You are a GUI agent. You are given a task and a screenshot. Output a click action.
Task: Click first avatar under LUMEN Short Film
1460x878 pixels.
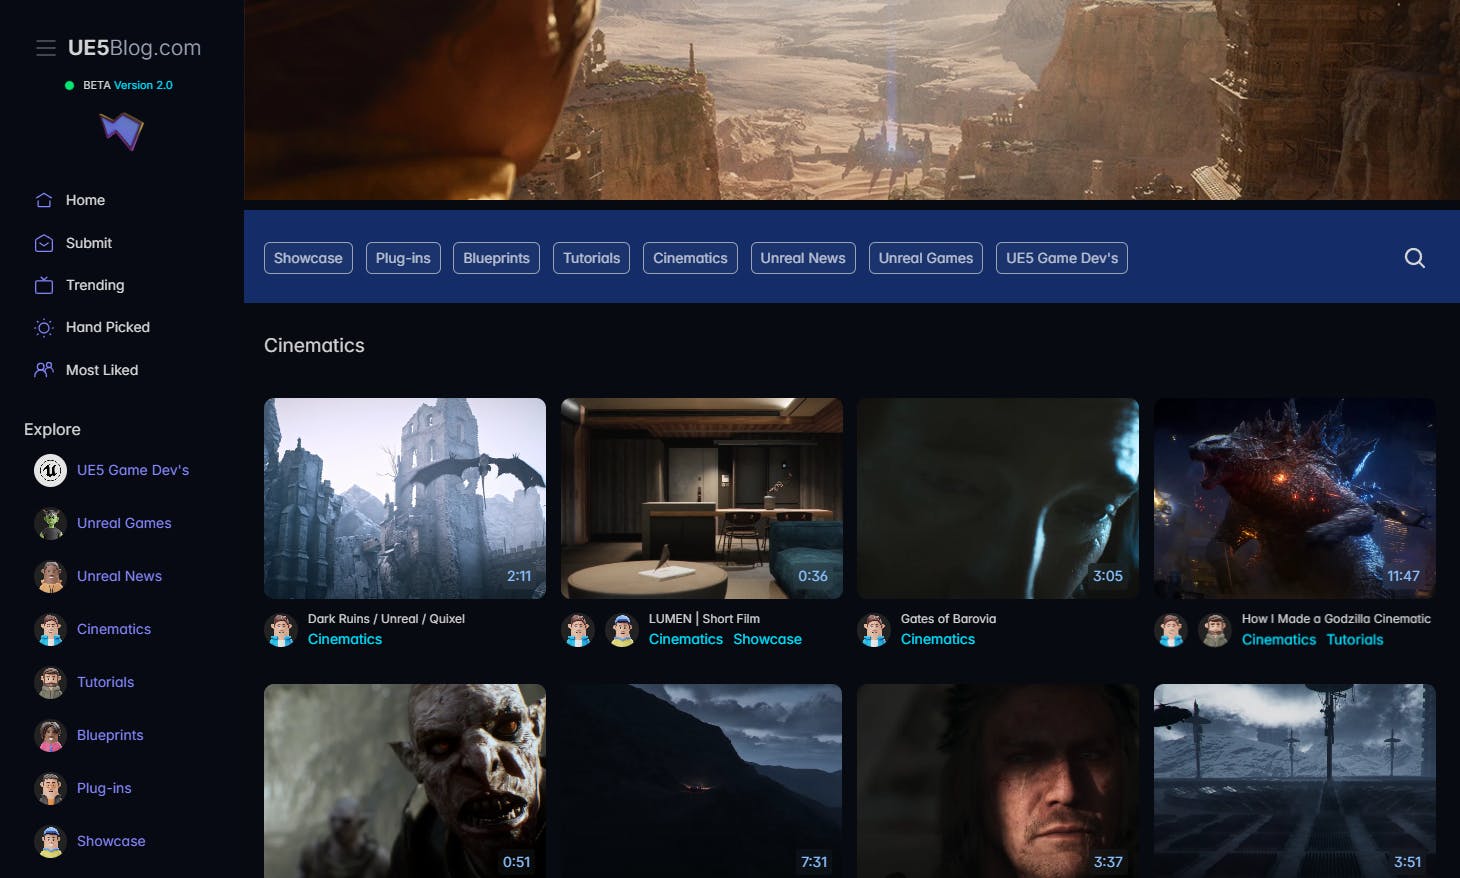[x=578, y=630]
